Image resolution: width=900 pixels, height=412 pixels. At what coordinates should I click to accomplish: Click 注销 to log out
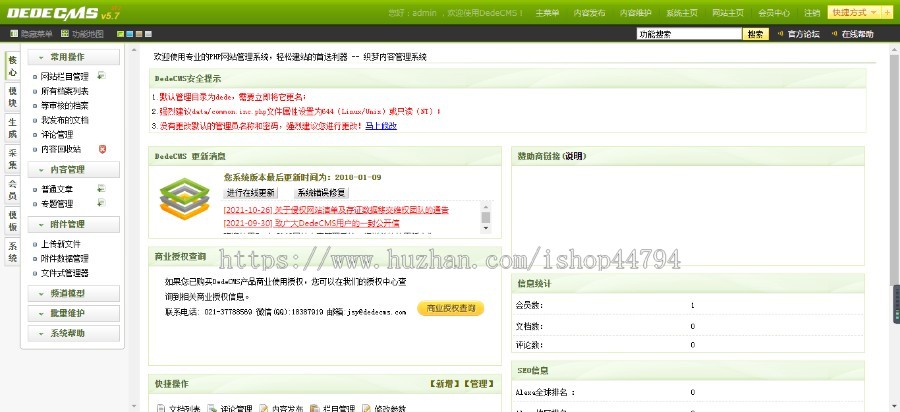coord(812,13)
